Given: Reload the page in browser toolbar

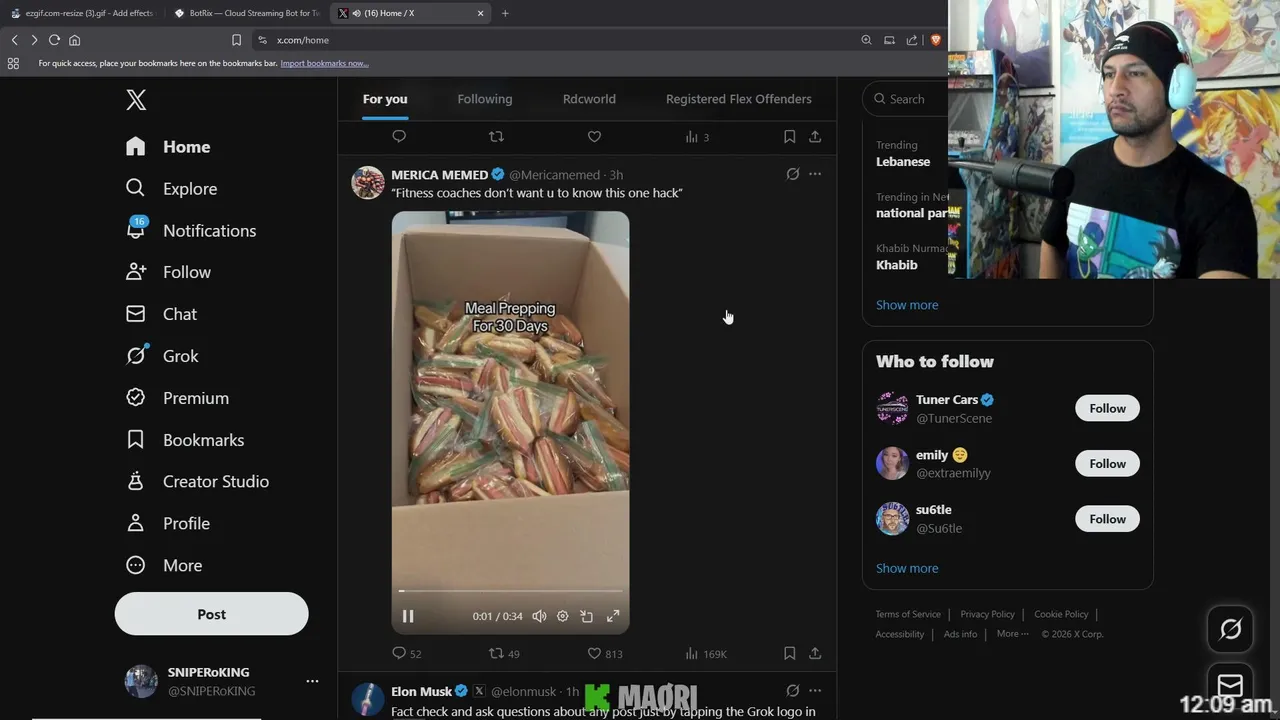Looking at the screenshot, I should (x=54, y=40).
